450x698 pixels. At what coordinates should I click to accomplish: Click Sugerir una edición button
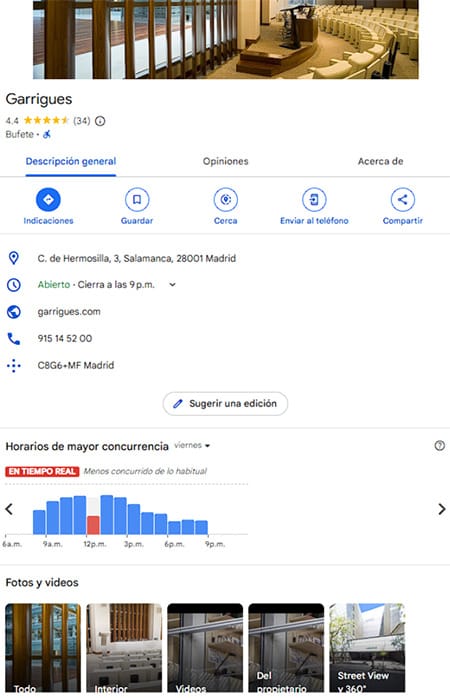point(225,404)
